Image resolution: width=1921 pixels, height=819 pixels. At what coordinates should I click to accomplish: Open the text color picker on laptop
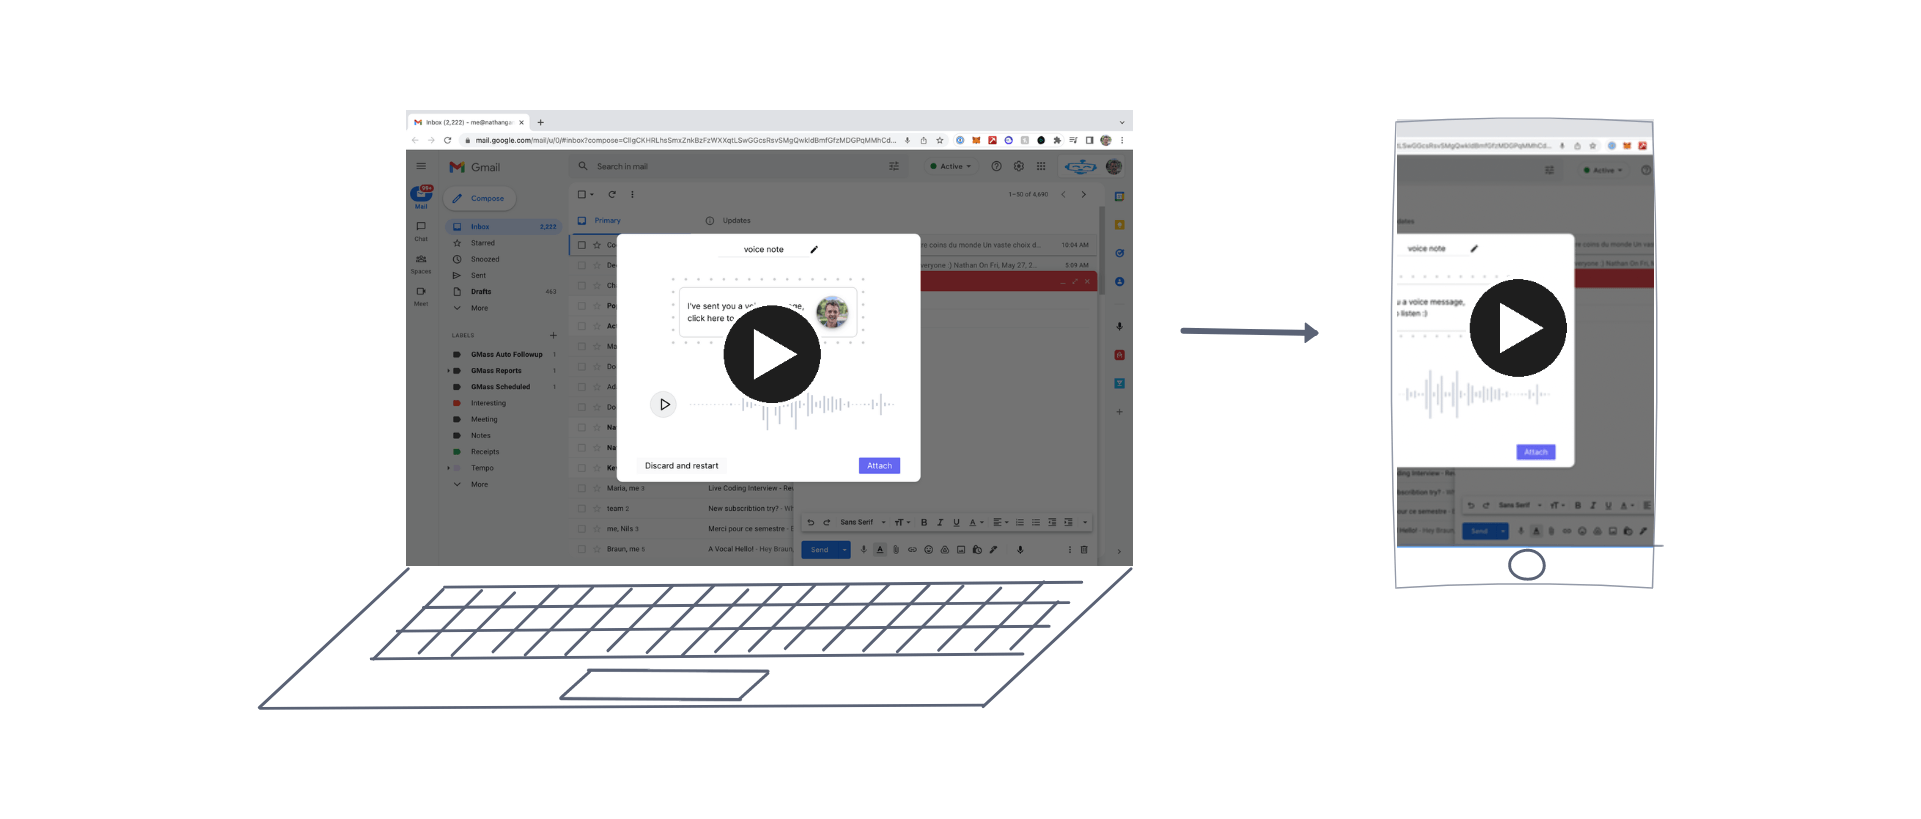pyautogui.click(x=976, y=522)
